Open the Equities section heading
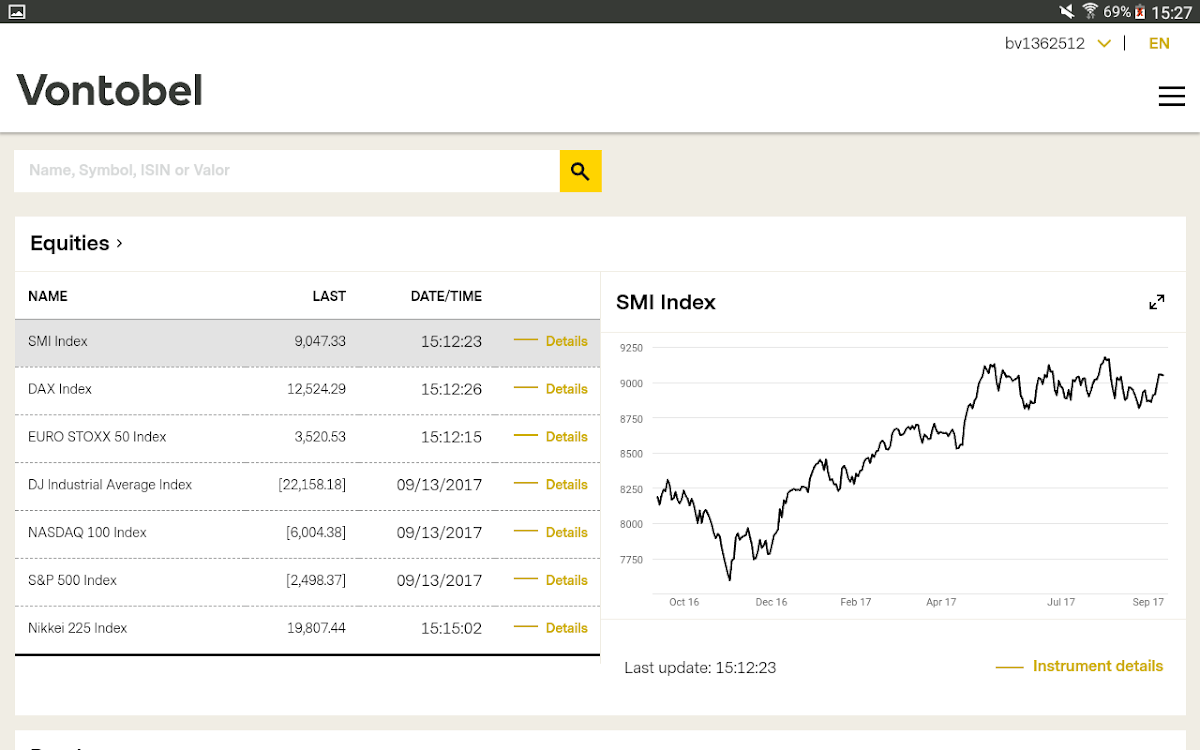 pos(76,243)
